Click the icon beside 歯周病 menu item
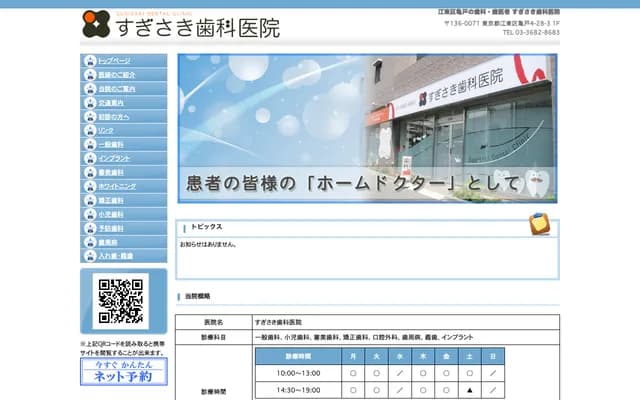This screenshot has width=640, height=400. [x=91, y=243]
